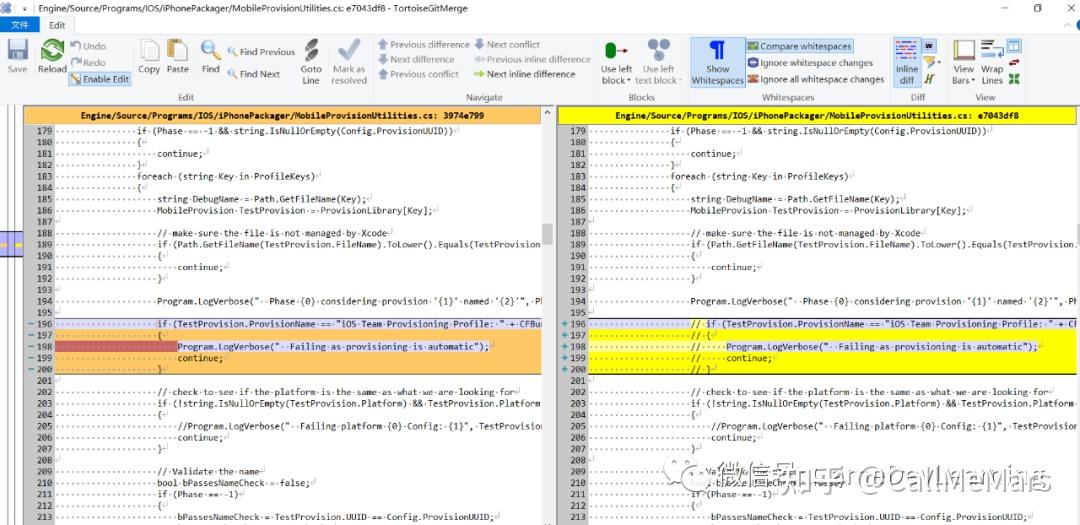Screen dimensions: 1080x525
Task: Click Find Next
Action: [x=253, y=74]
